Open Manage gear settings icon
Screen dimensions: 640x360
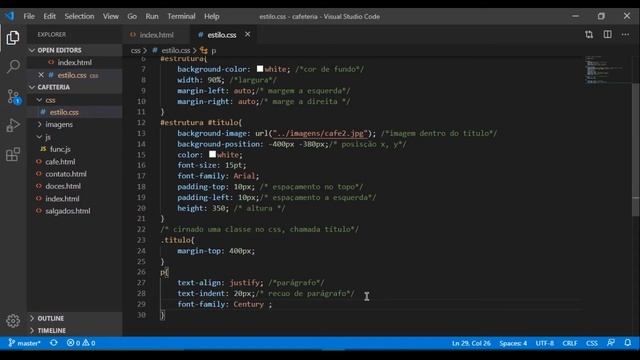tap(13, 321)
